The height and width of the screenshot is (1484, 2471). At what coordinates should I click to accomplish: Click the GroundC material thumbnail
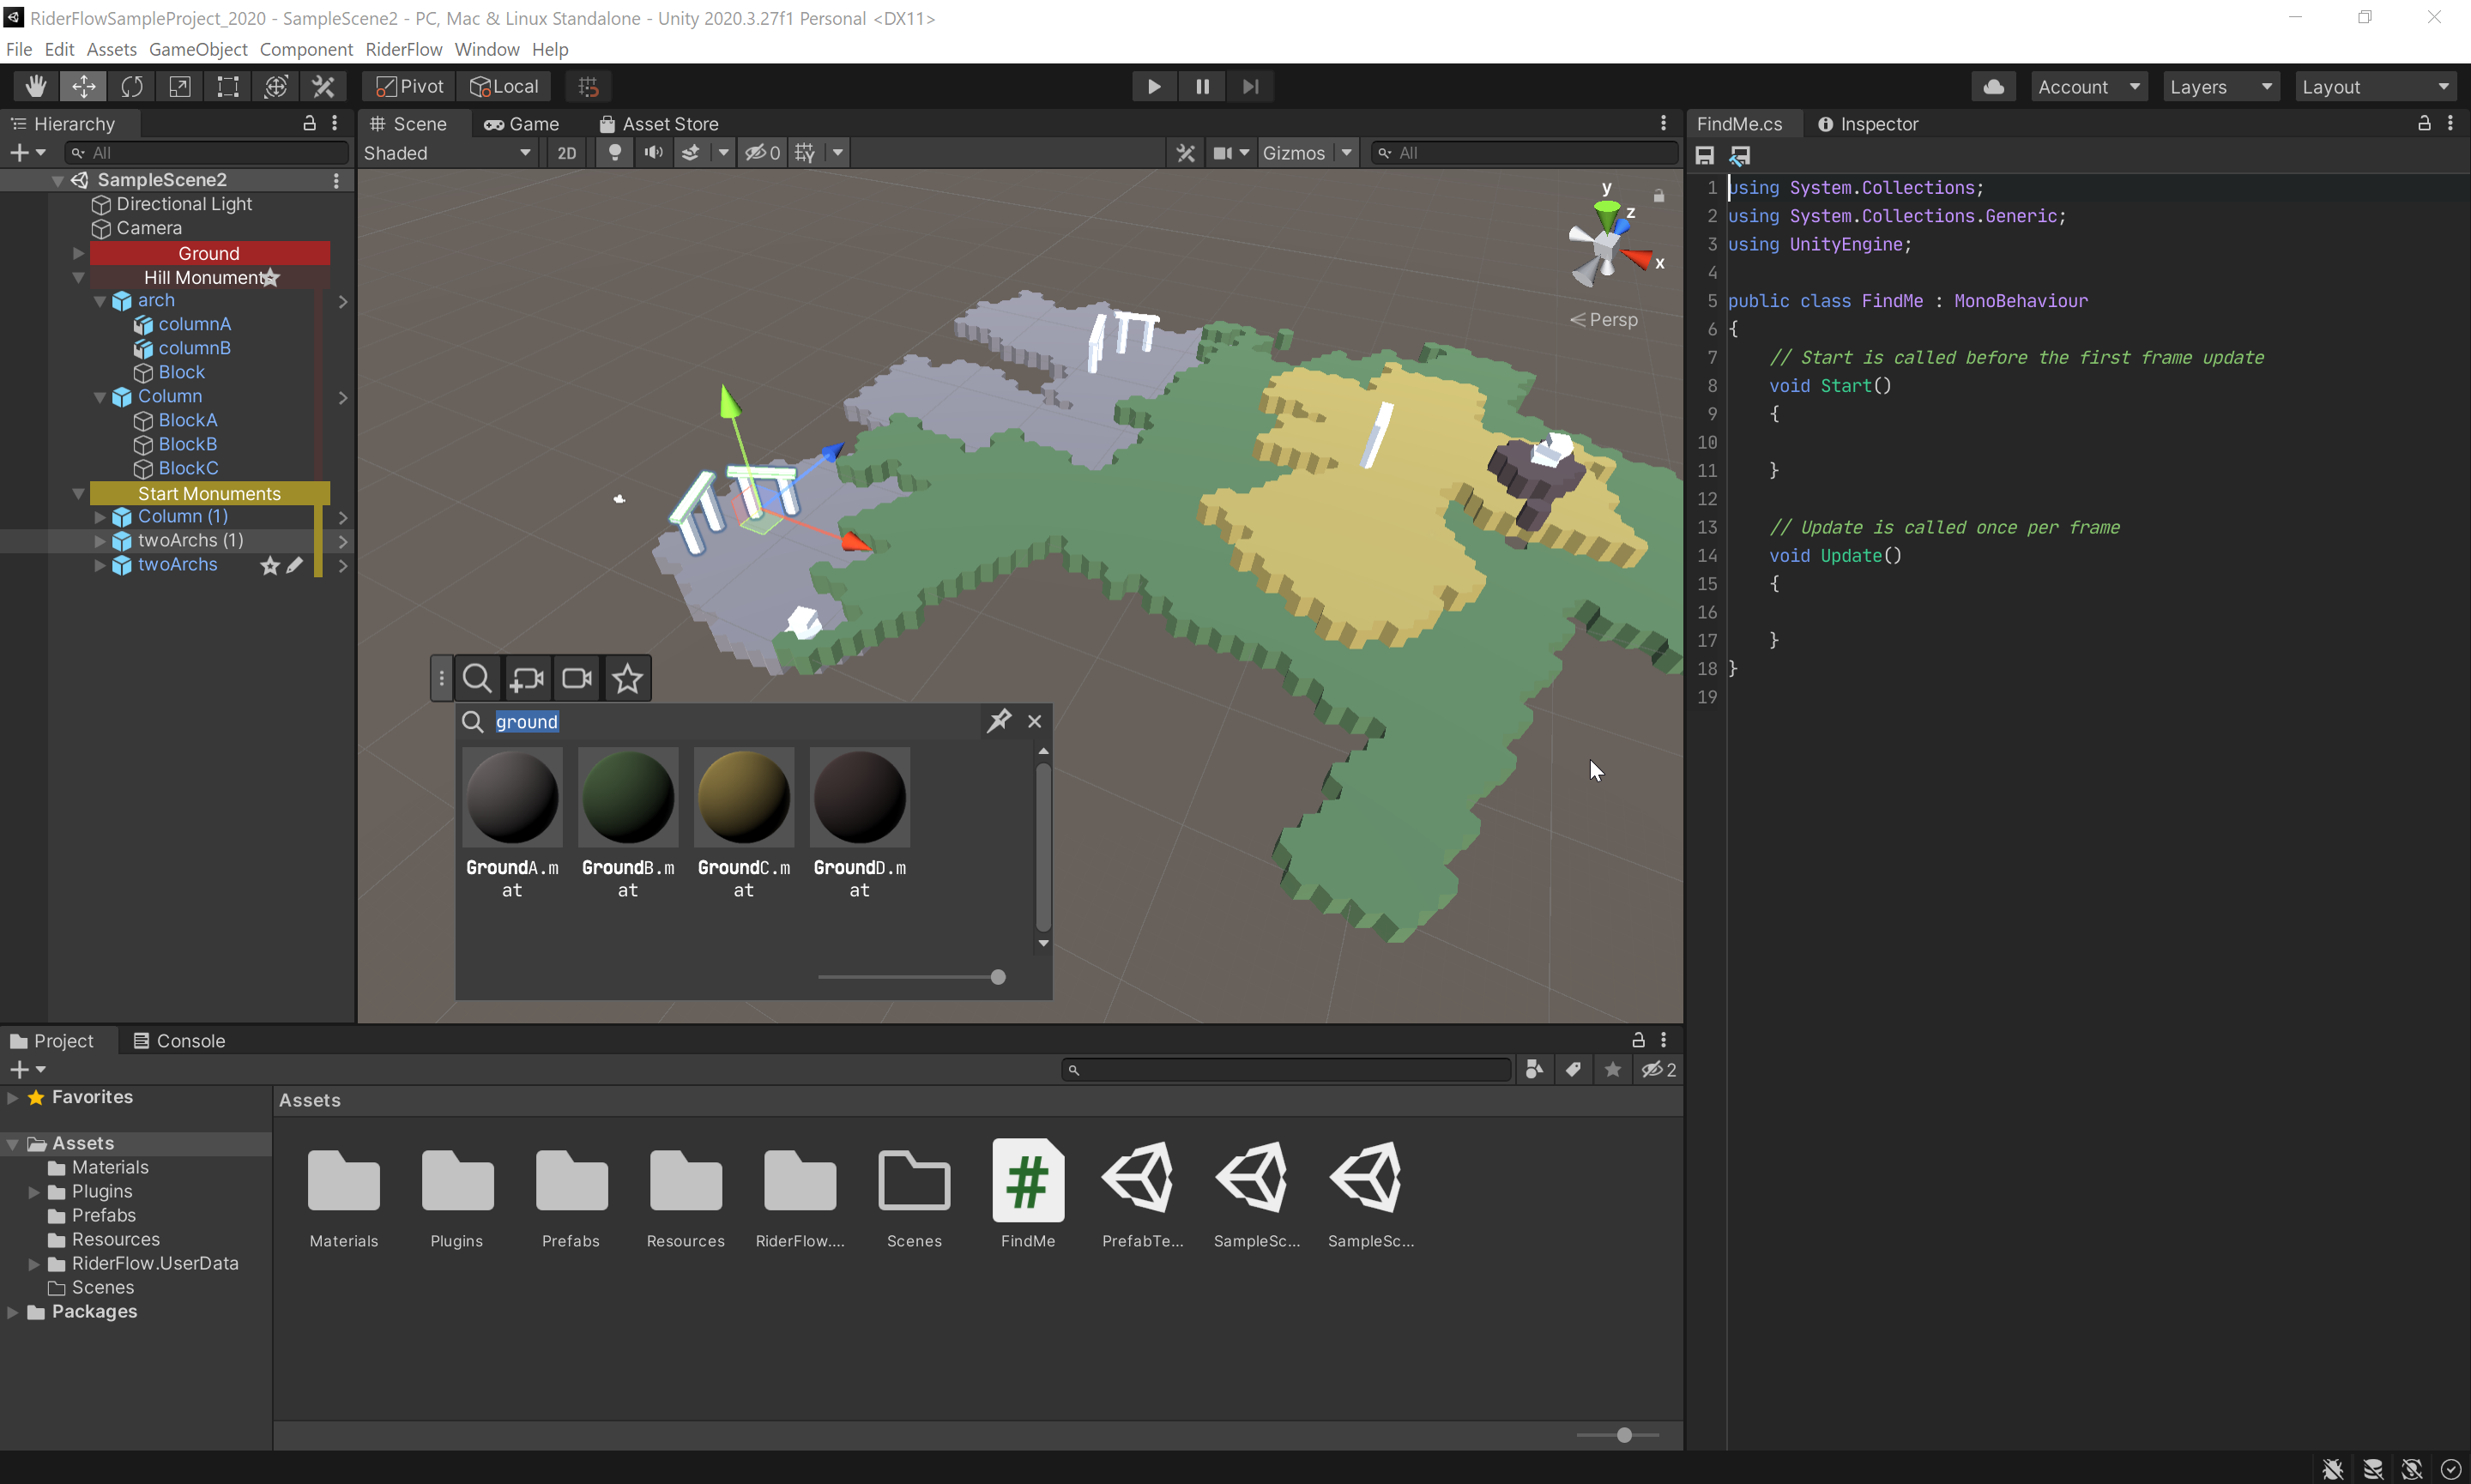(x=743, y=798)
